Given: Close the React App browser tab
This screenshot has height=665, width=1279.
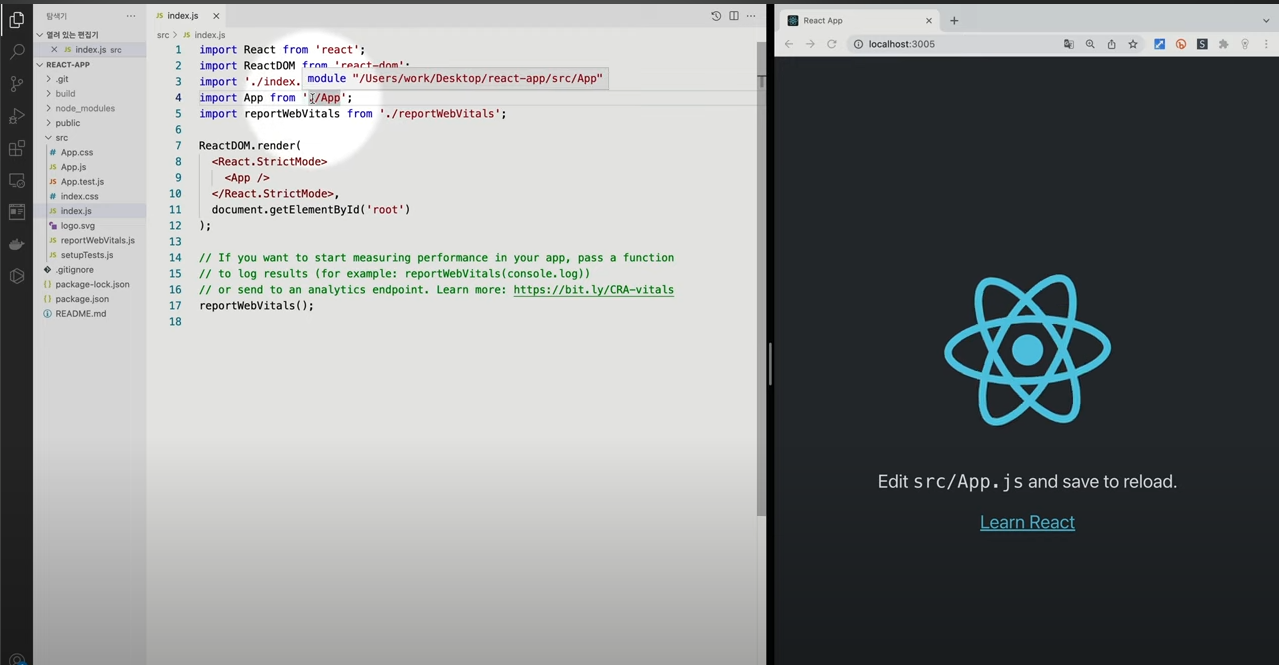Looking at the screenshot, I should point(928,20).
